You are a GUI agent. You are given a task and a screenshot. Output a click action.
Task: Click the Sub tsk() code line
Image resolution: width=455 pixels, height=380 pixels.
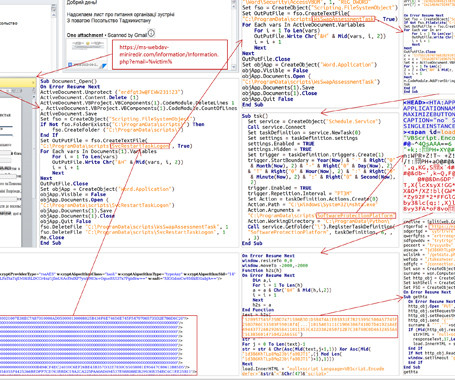(x=255, y=116)
